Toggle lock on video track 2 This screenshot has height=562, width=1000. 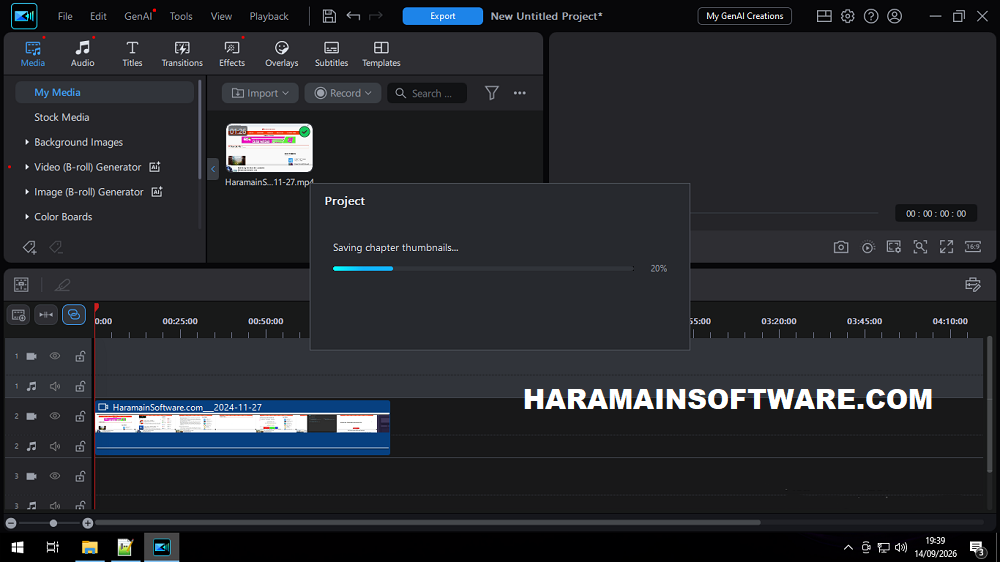click(x=80, y=416)
